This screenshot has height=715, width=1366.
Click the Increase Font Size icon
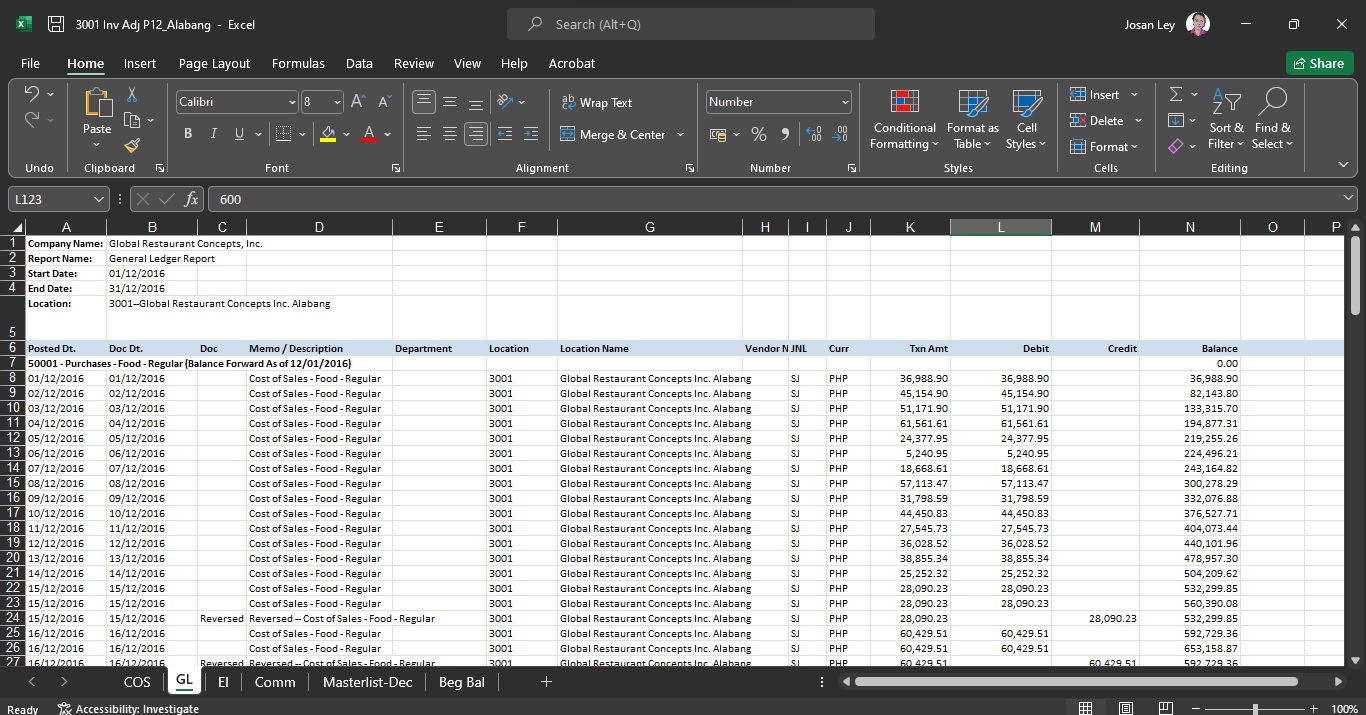[x=358, y=102]
